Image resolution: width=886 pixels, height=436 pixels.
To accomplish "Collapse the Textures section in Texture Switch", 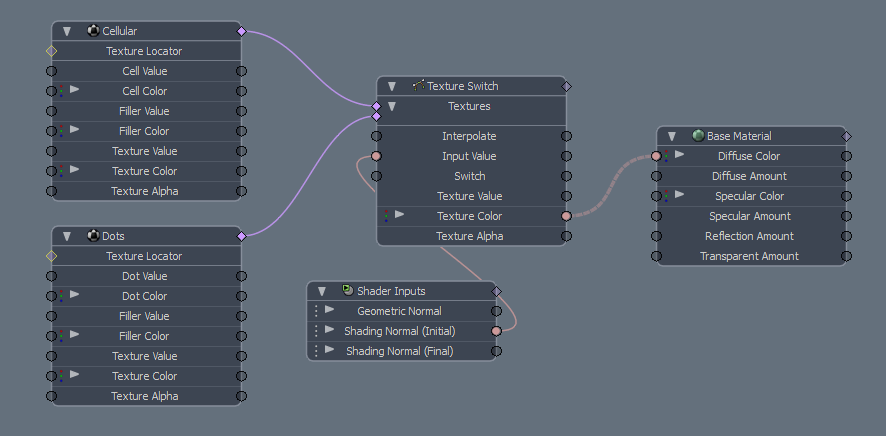I will (393, 106).
